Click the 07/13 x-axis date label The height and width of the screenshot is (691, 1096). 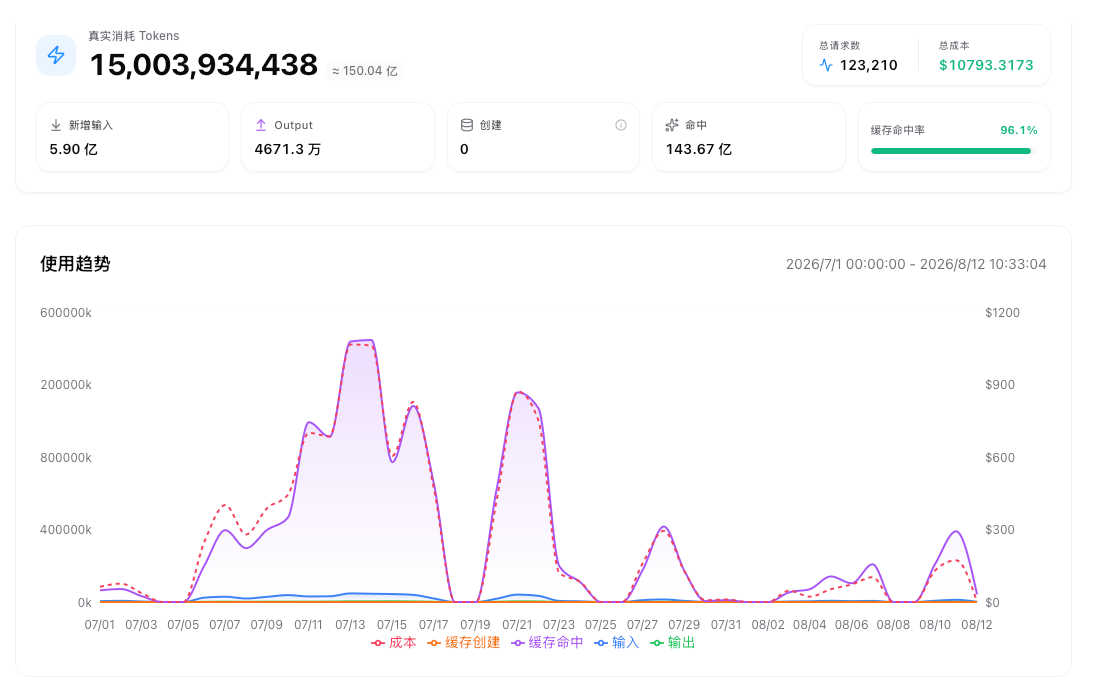[x=349, y=625]
